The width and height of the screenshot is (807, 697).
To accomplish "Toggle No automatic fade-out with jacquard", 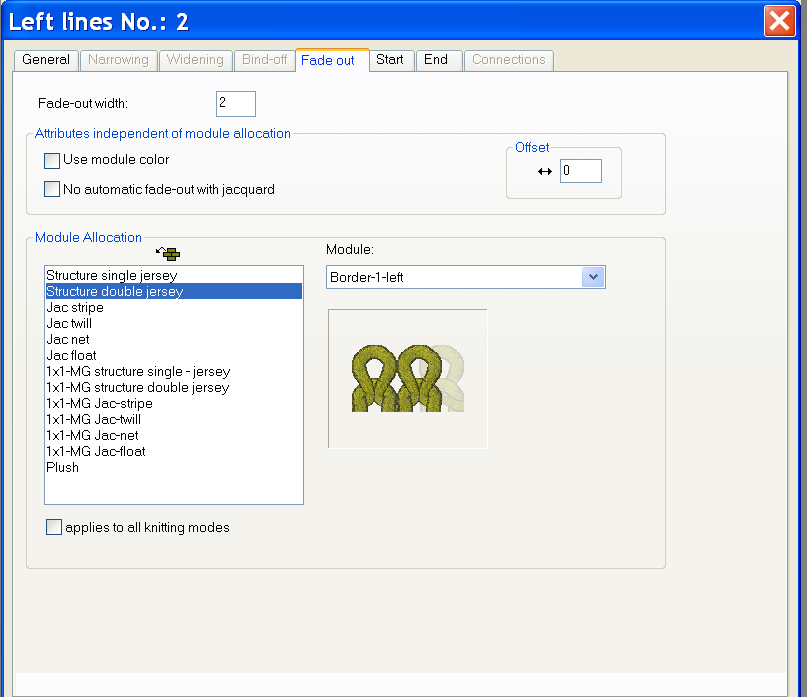I will pos(53,190).
